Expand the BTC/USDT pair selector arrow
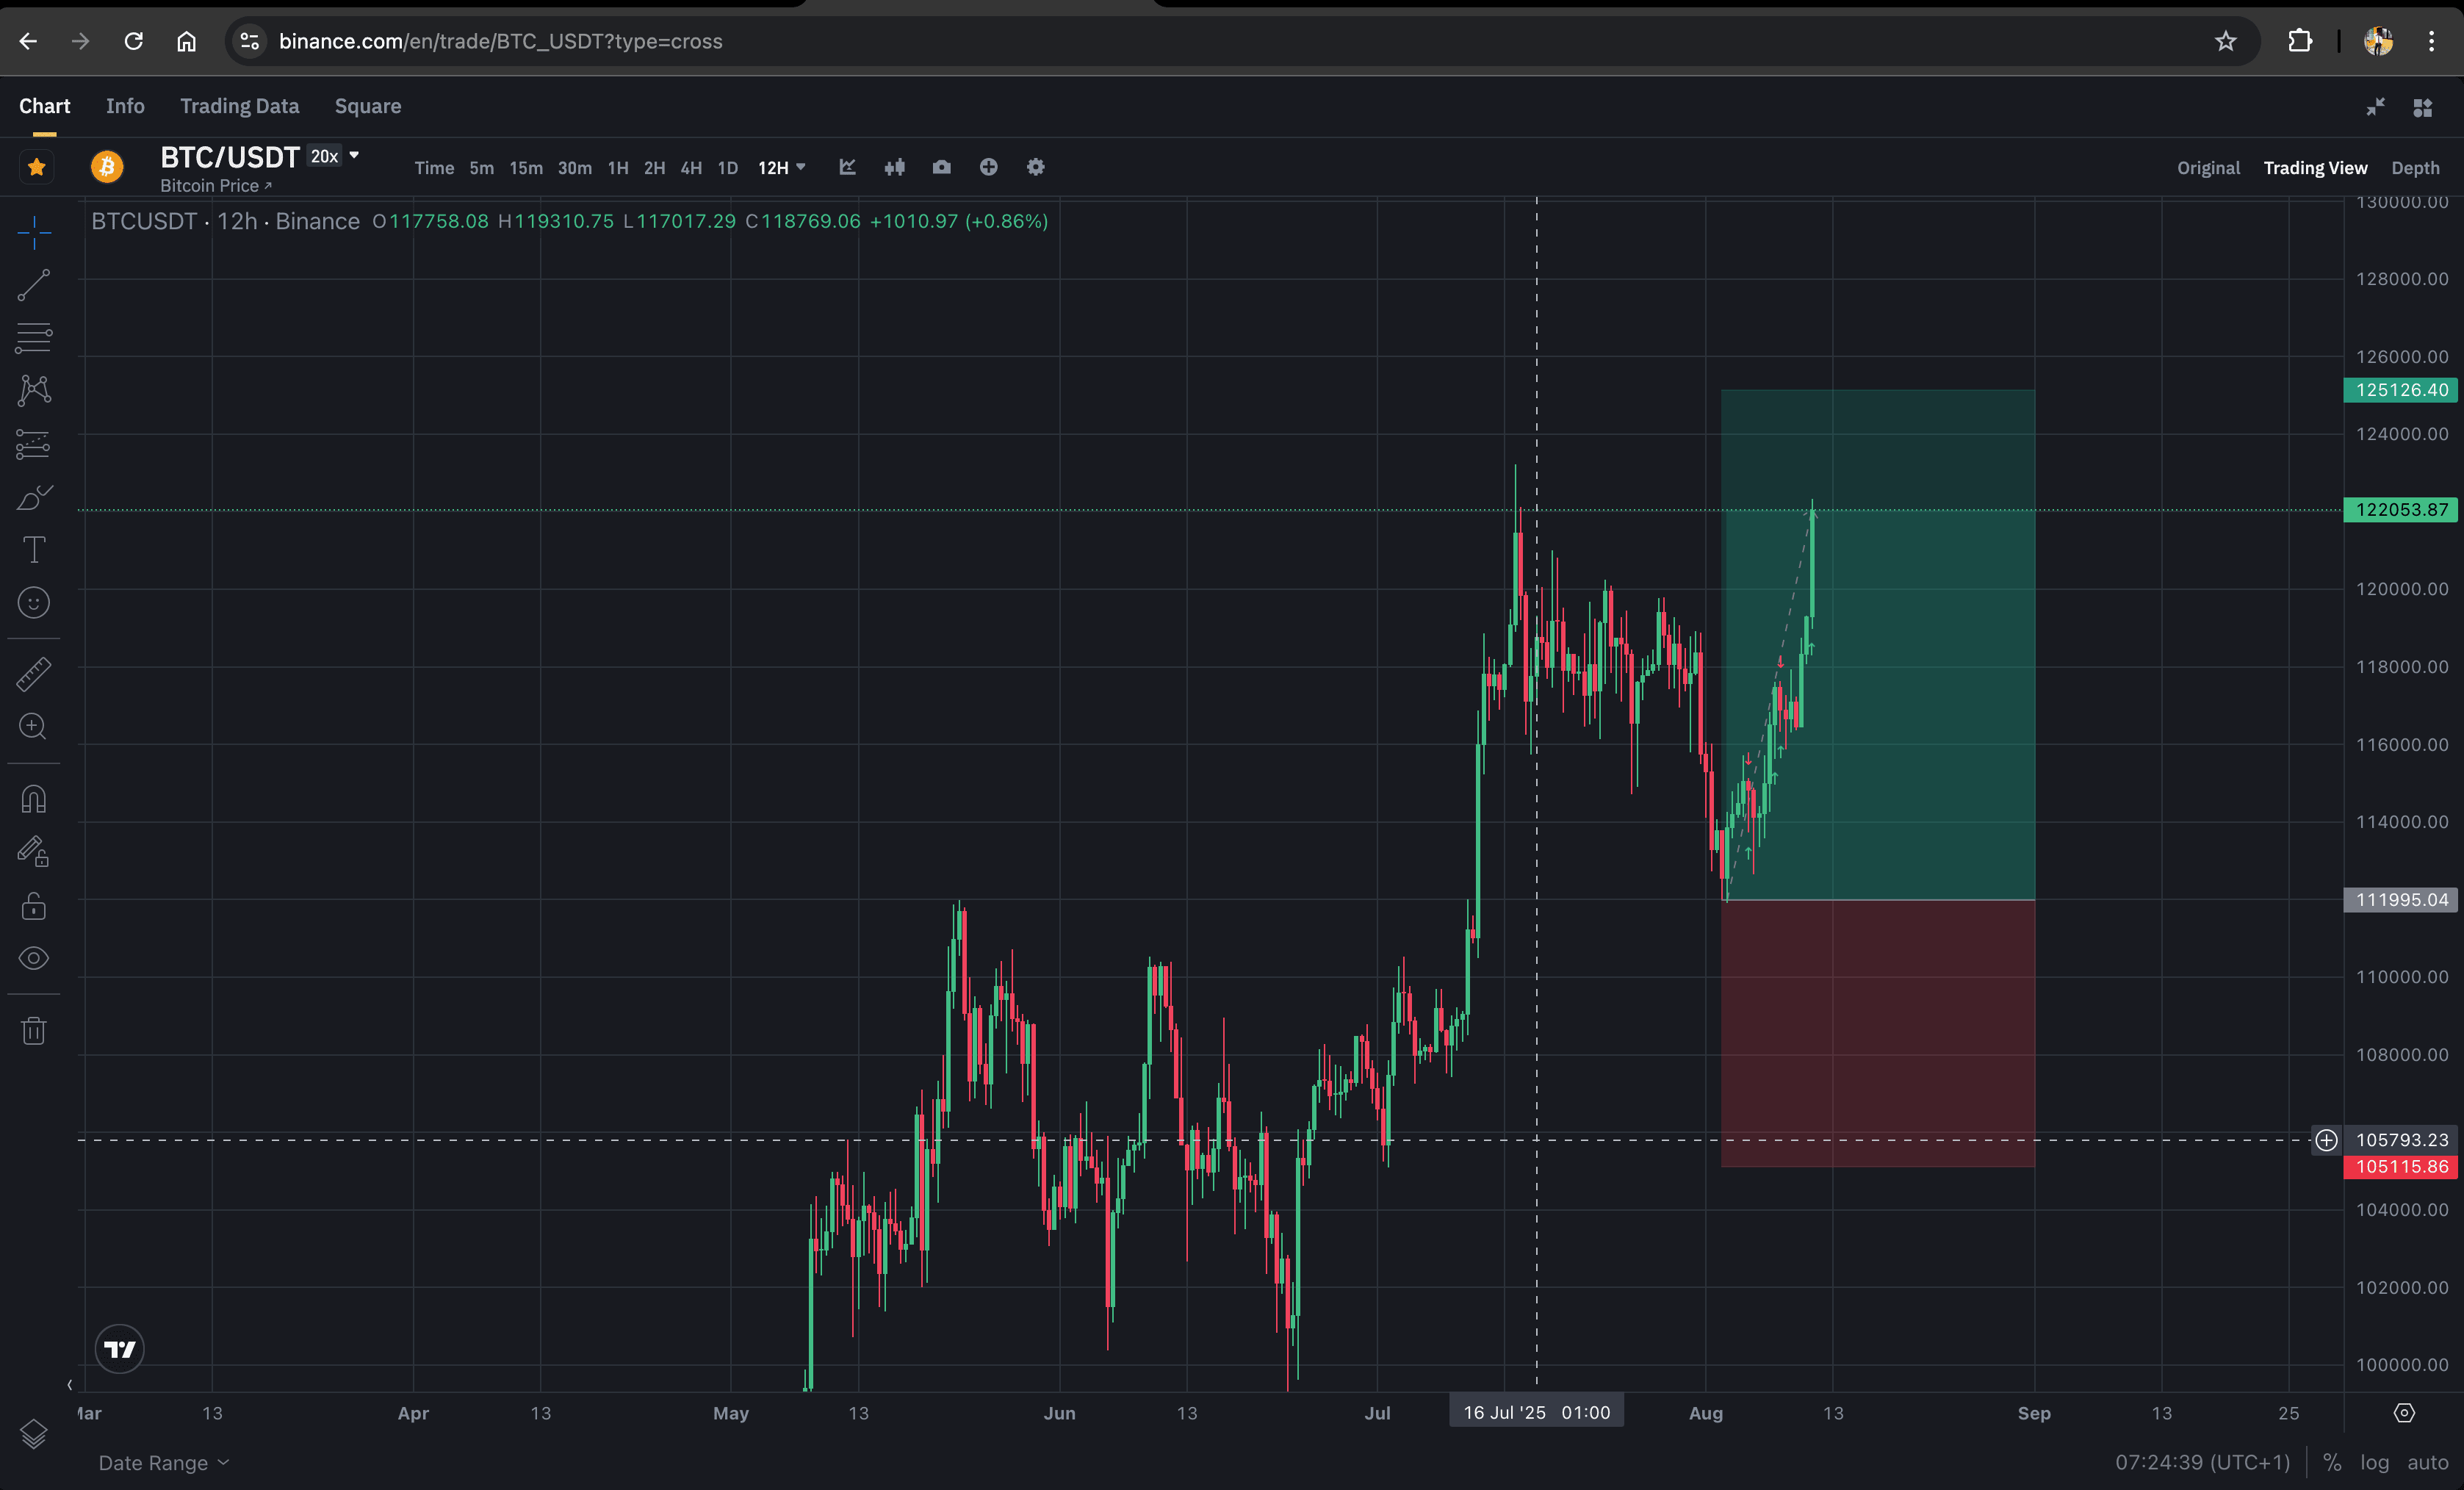Viewport: 2464px width, 1490px height. pyautogui.click(x=354, y=155)
